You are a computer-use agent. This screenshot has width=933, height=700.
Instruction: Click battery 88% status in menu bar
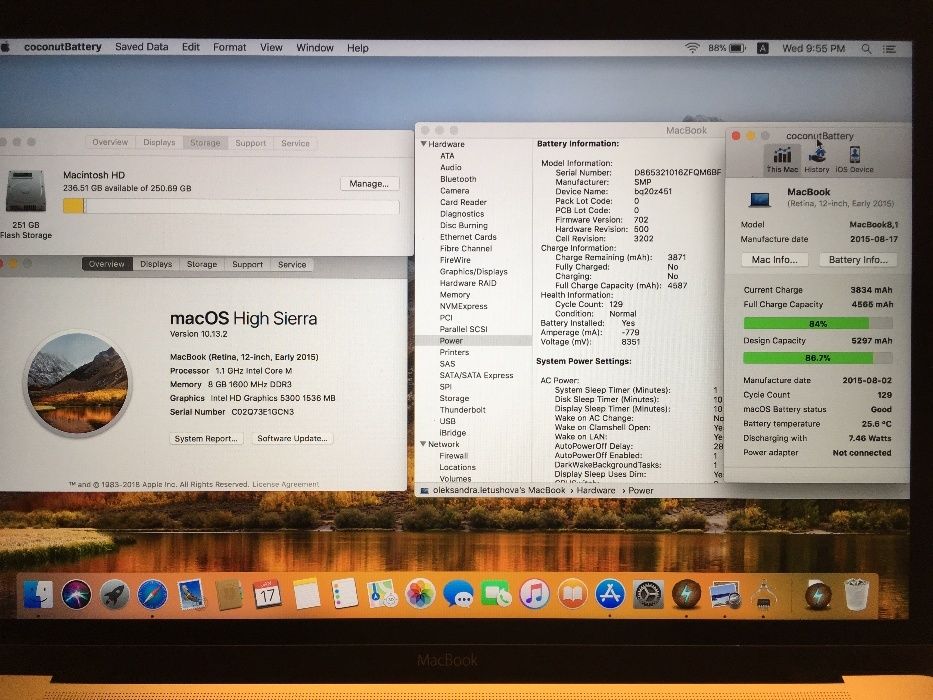[727, 48]
